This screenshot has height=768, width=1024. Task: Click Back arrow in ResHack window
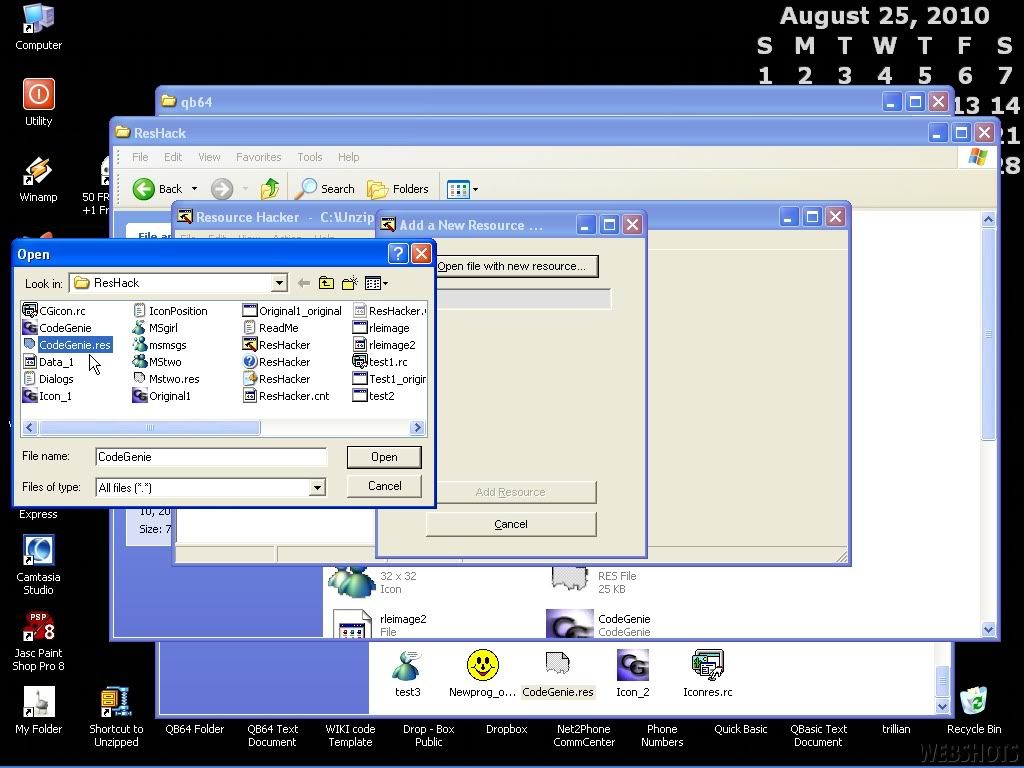tap(157, 189)
